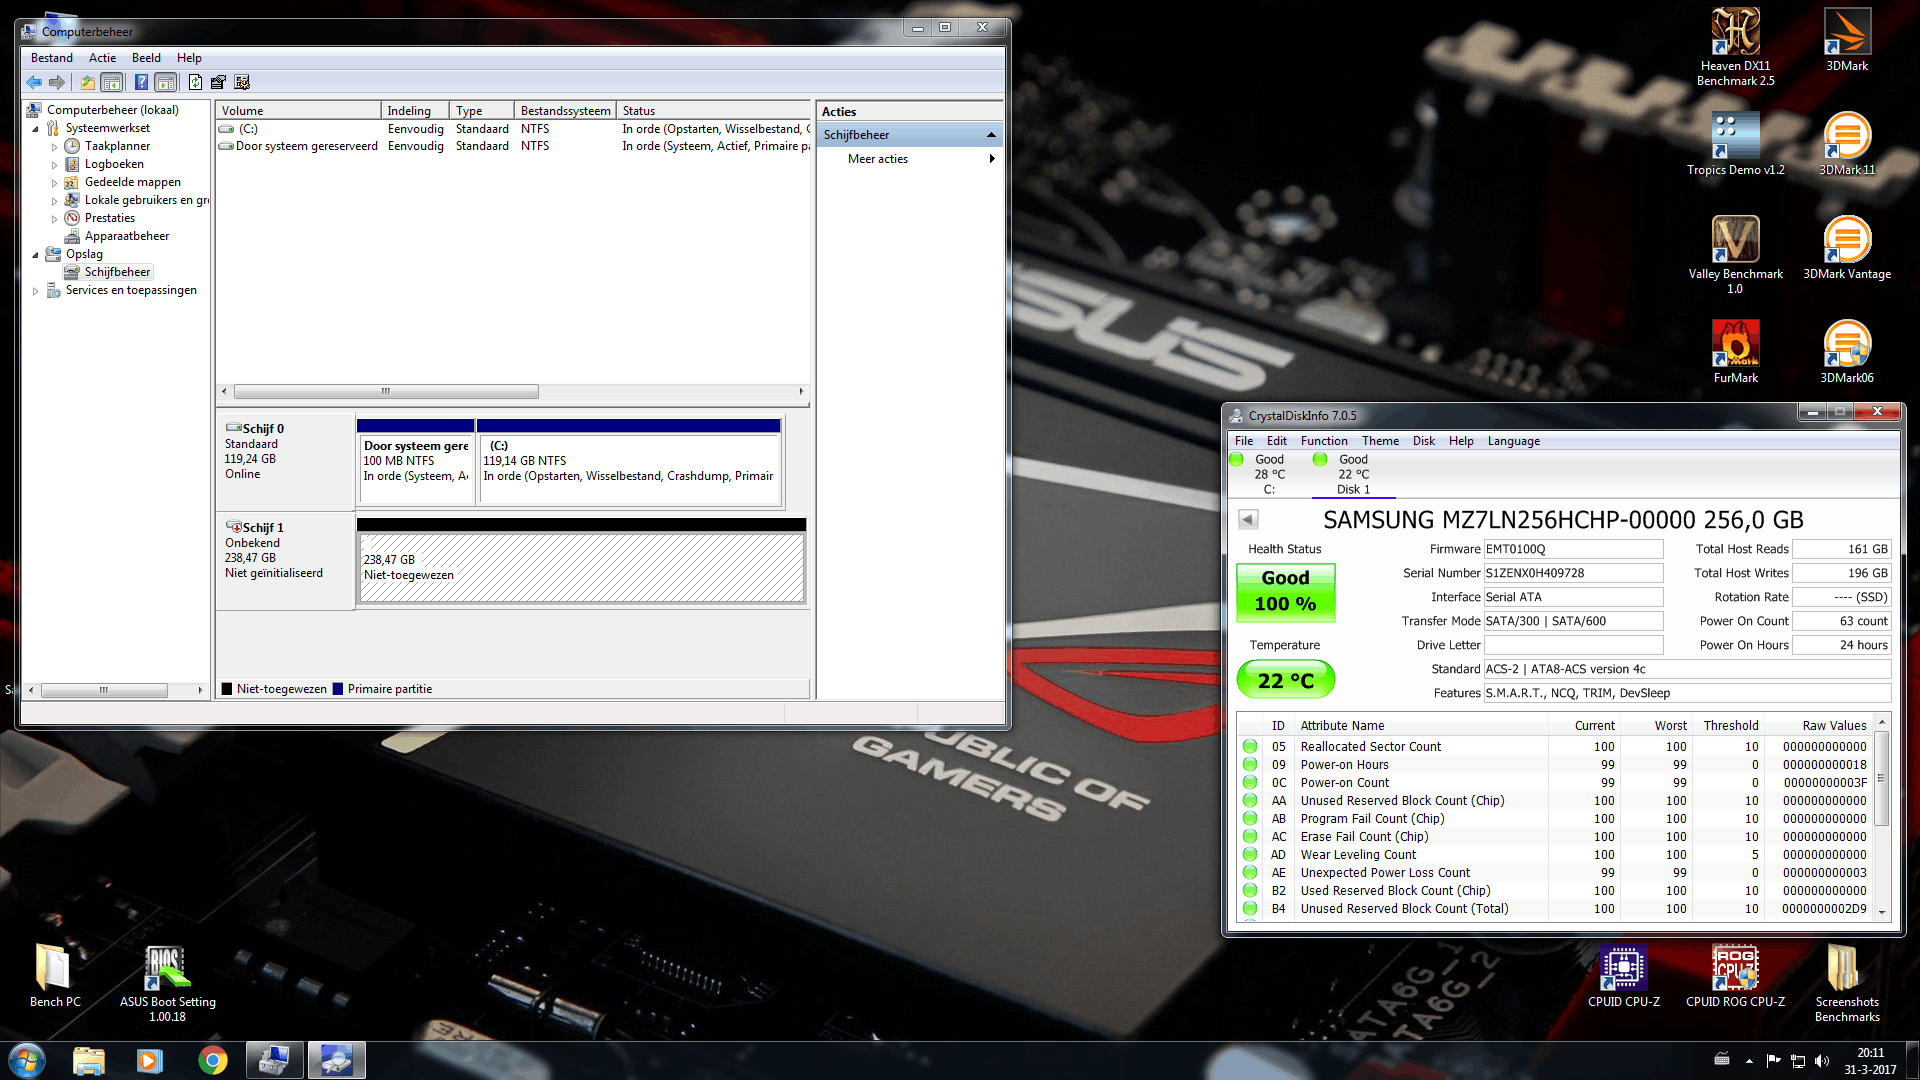Select the Disk 1 Good status indicator
This screenshot has width=1920, height=1080.
click(1352, 474)
